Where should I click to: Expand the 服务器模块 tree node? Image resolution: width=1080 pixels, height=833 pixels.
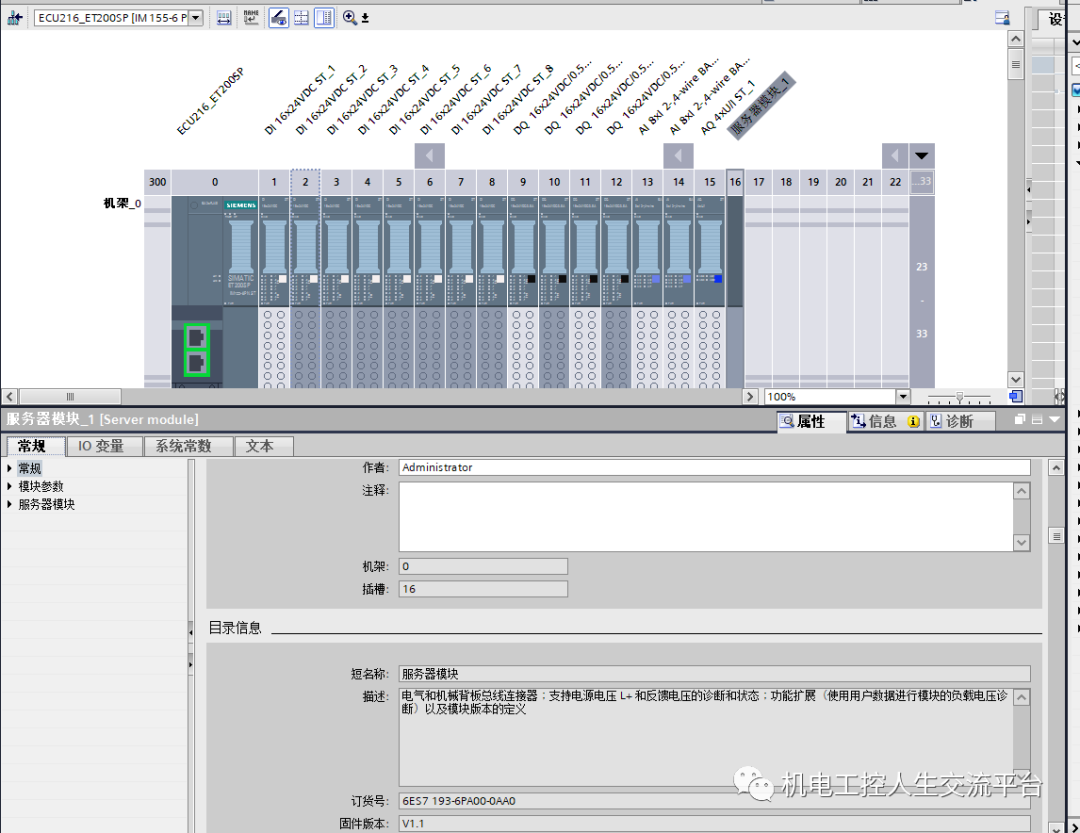10,504
